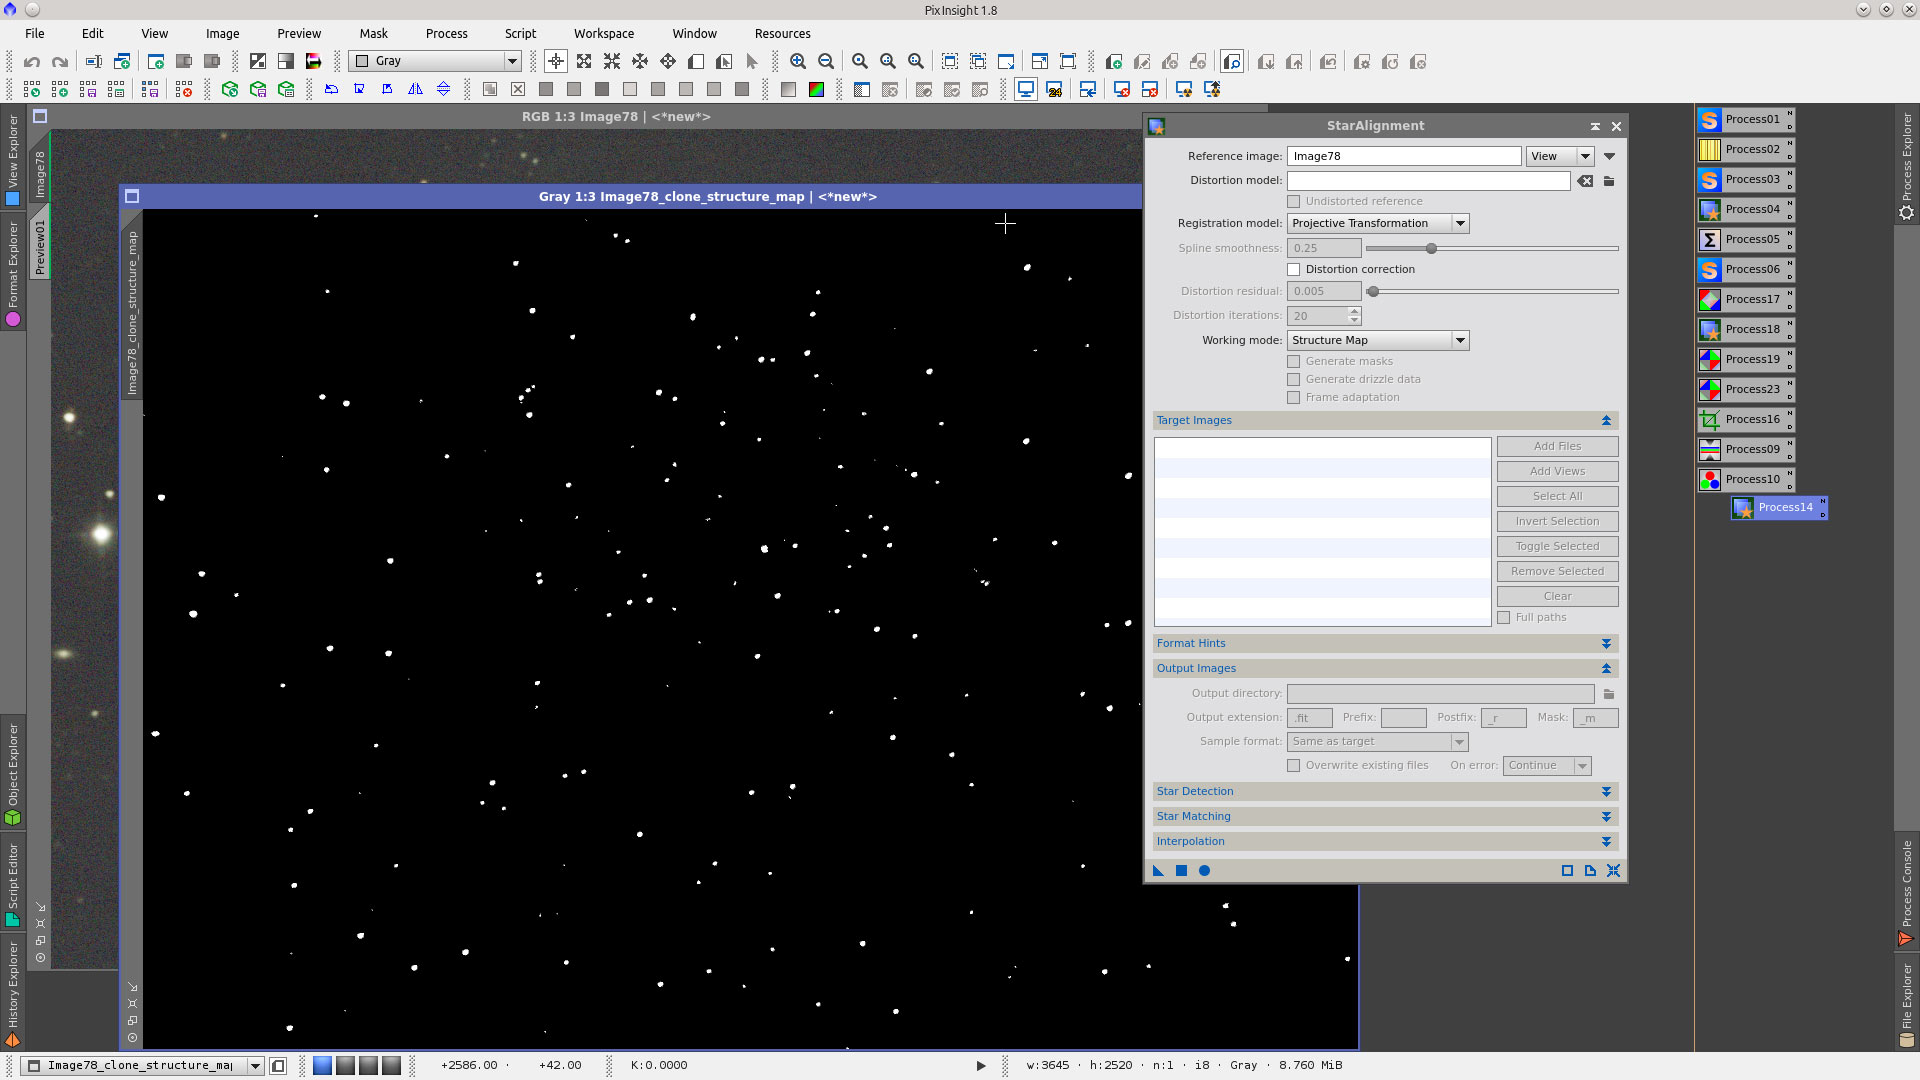Enable the Distortion correction checkbox
1920x1080 pixels.
pos(1294,270)
